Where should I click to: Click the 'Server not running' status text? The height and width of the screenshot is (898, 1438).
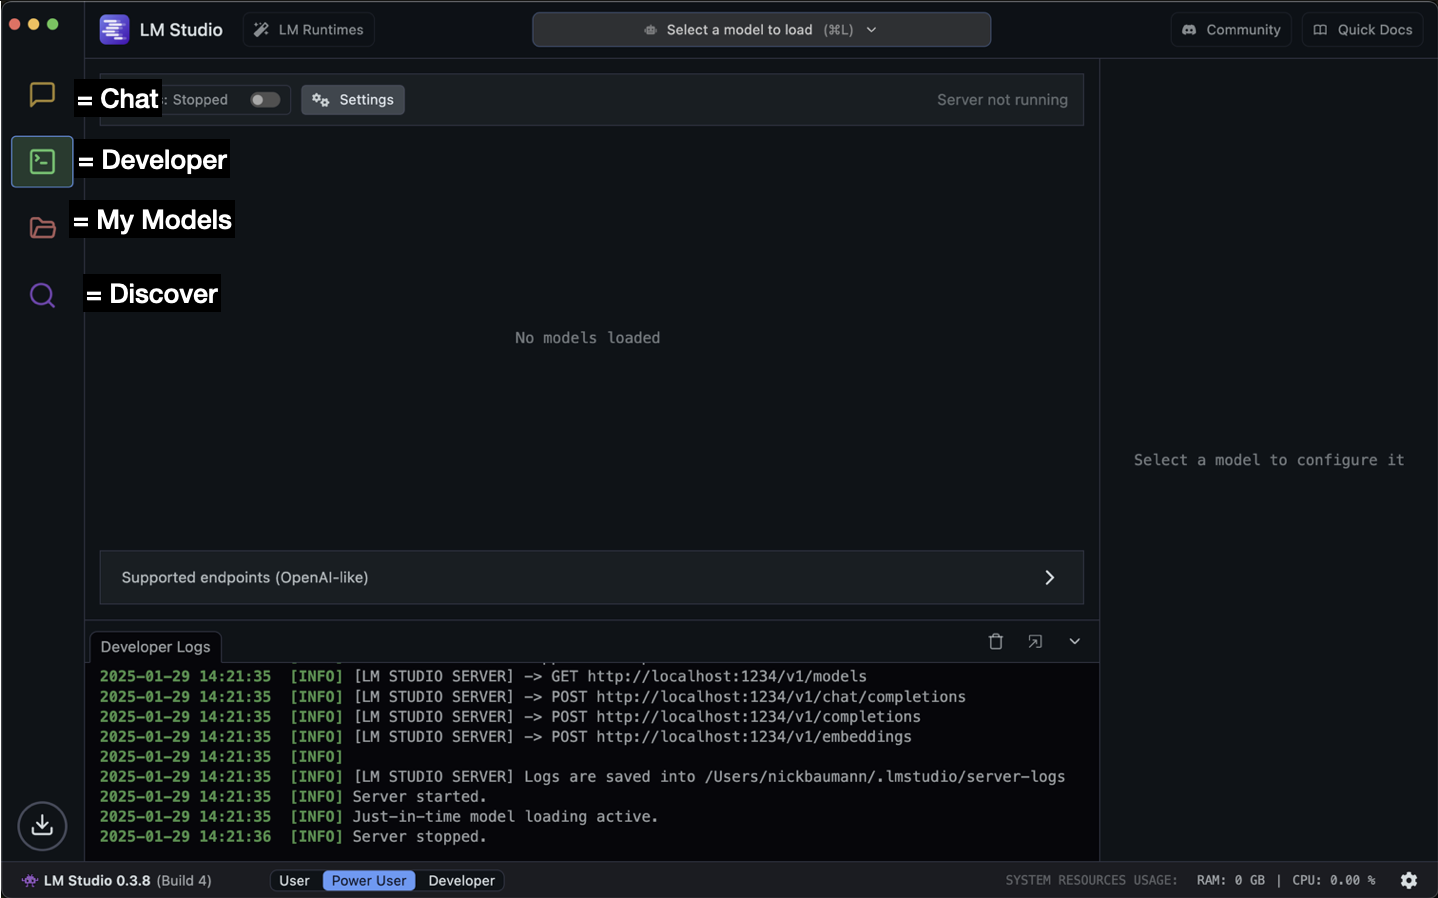tap(1002, 100)
